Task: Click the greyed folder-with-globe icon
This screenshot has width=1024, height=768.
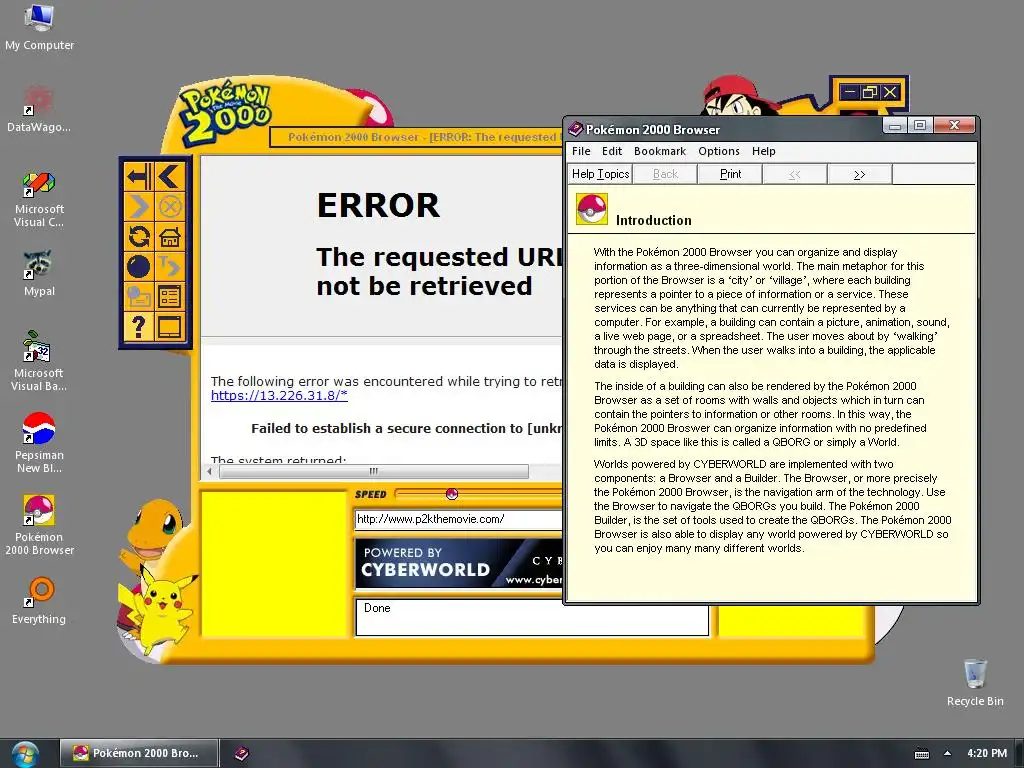Action: (139, 296)
